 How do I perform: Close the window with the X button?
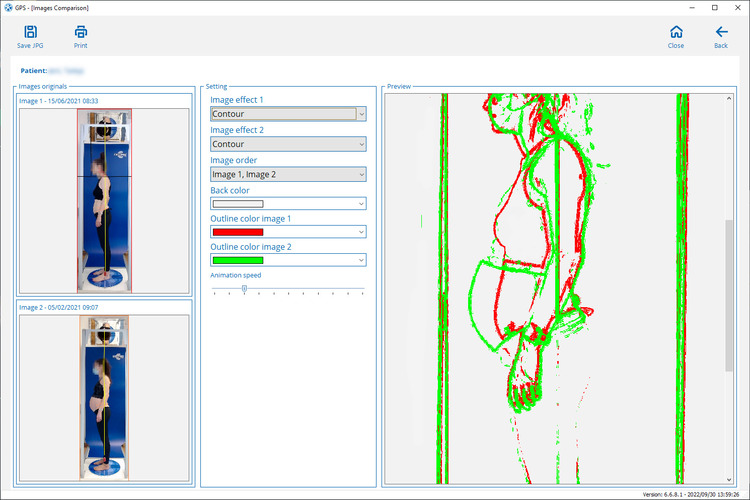click(738, 8)
